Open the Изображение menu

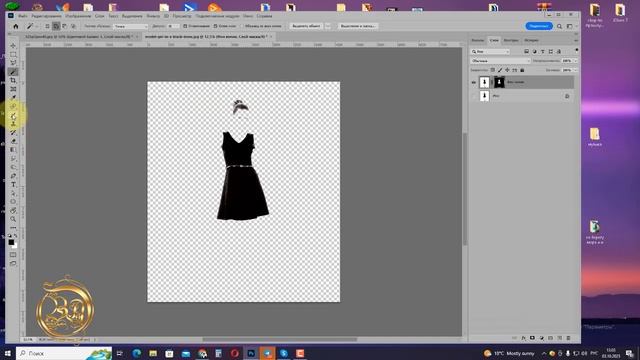78,16
